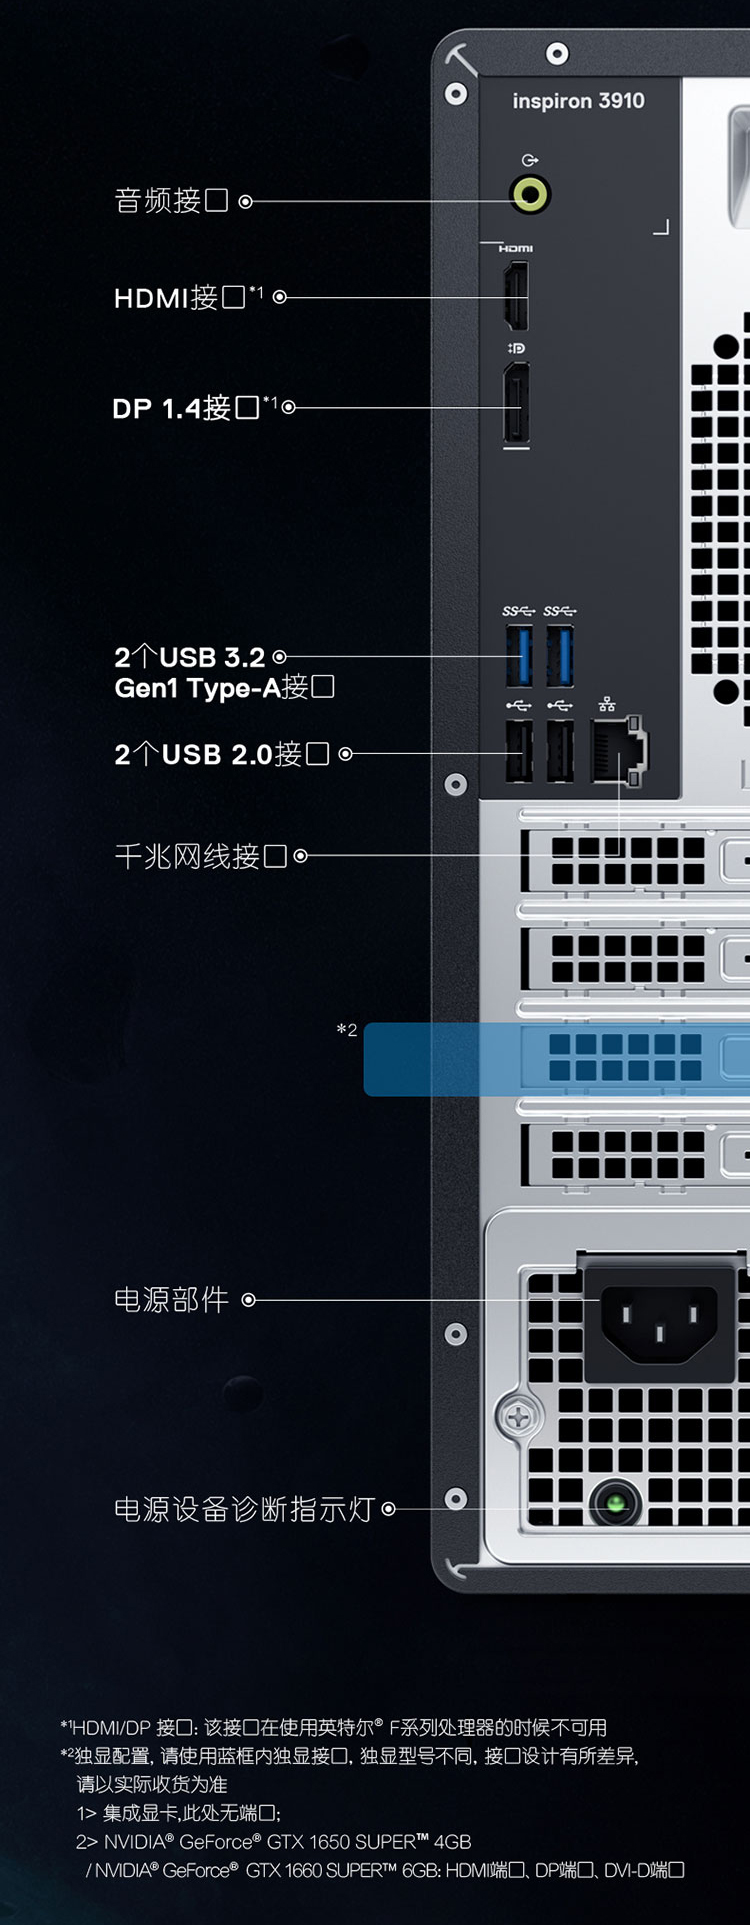Click the green power diagnostic indicator light
The height and width of the screenshot is (1925, 750).
click(x=616, y=1503)
